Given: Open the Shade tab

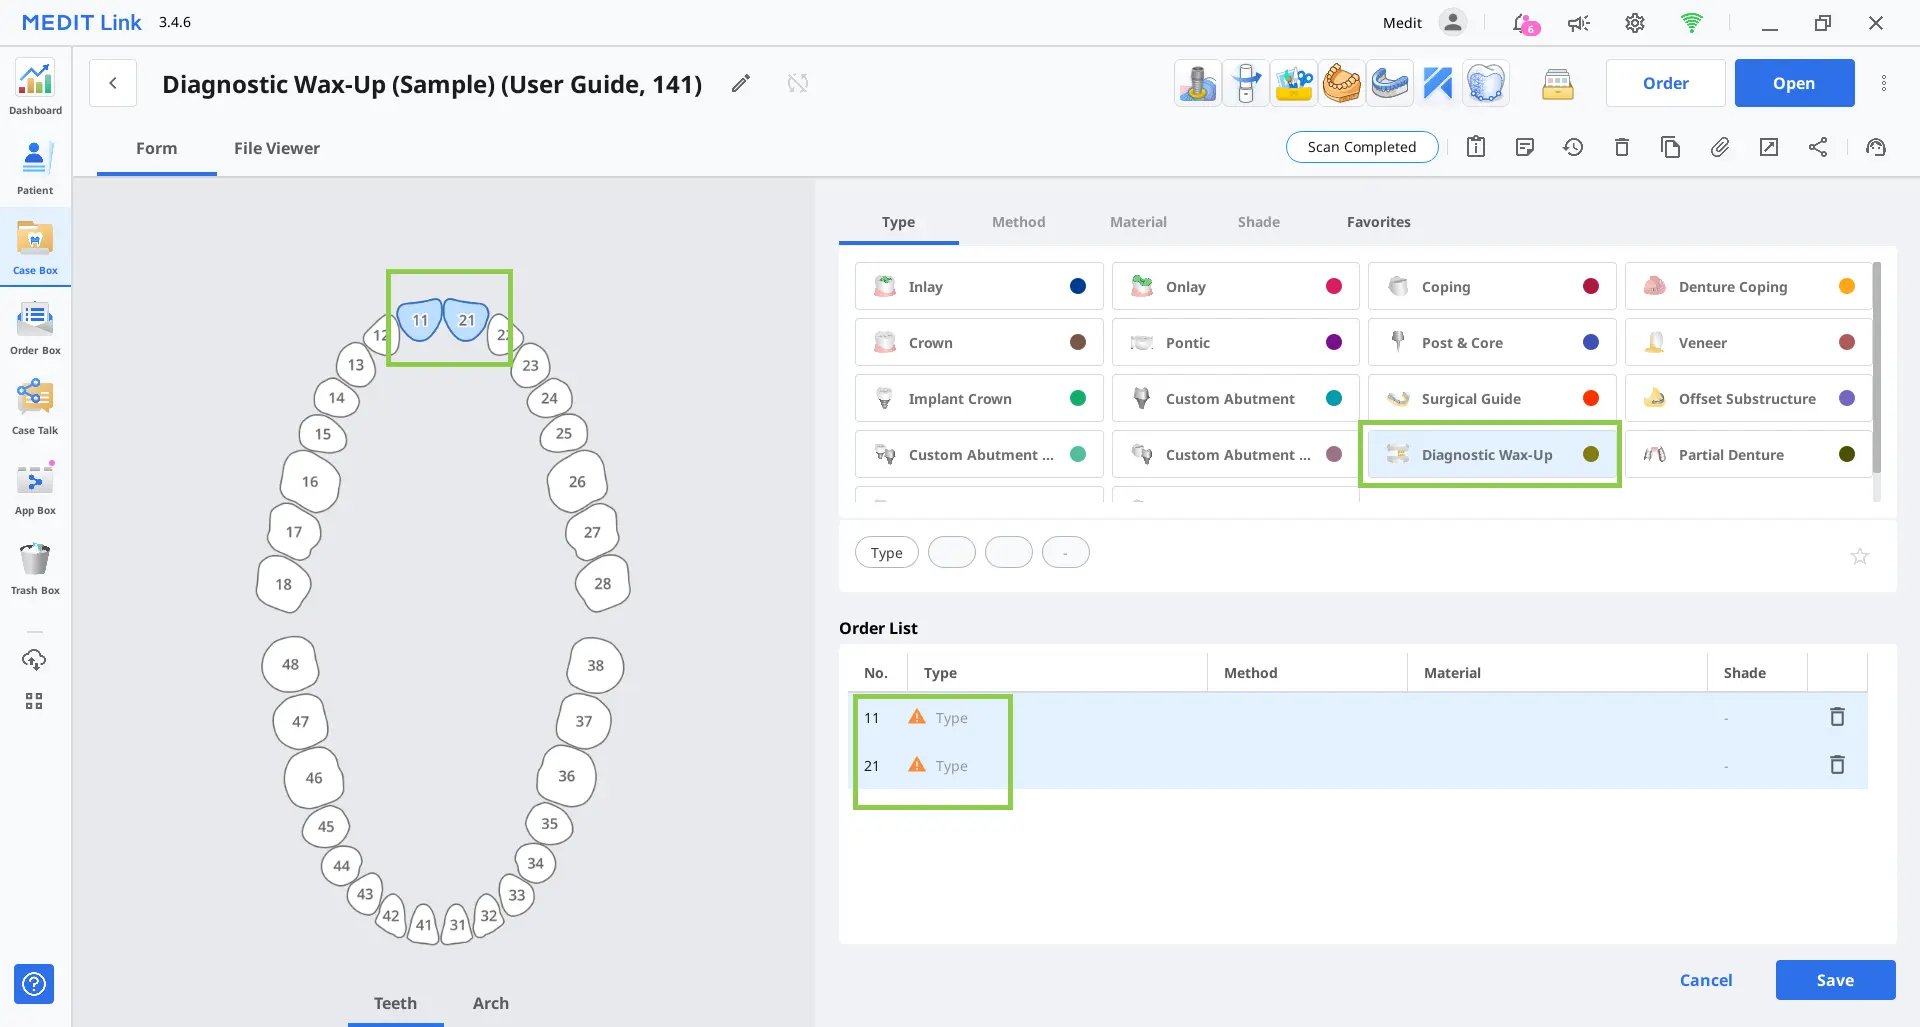Looking at the screenshot, I should [x=1258, y=222].
